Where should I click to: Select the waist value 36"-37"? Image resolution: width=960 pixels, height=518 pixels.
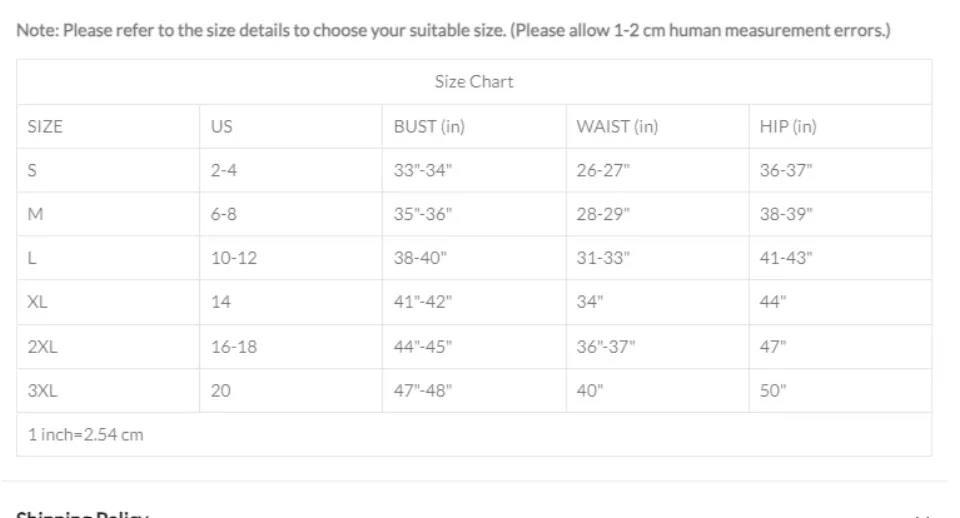pyautogui.click(x=605, y=347)
